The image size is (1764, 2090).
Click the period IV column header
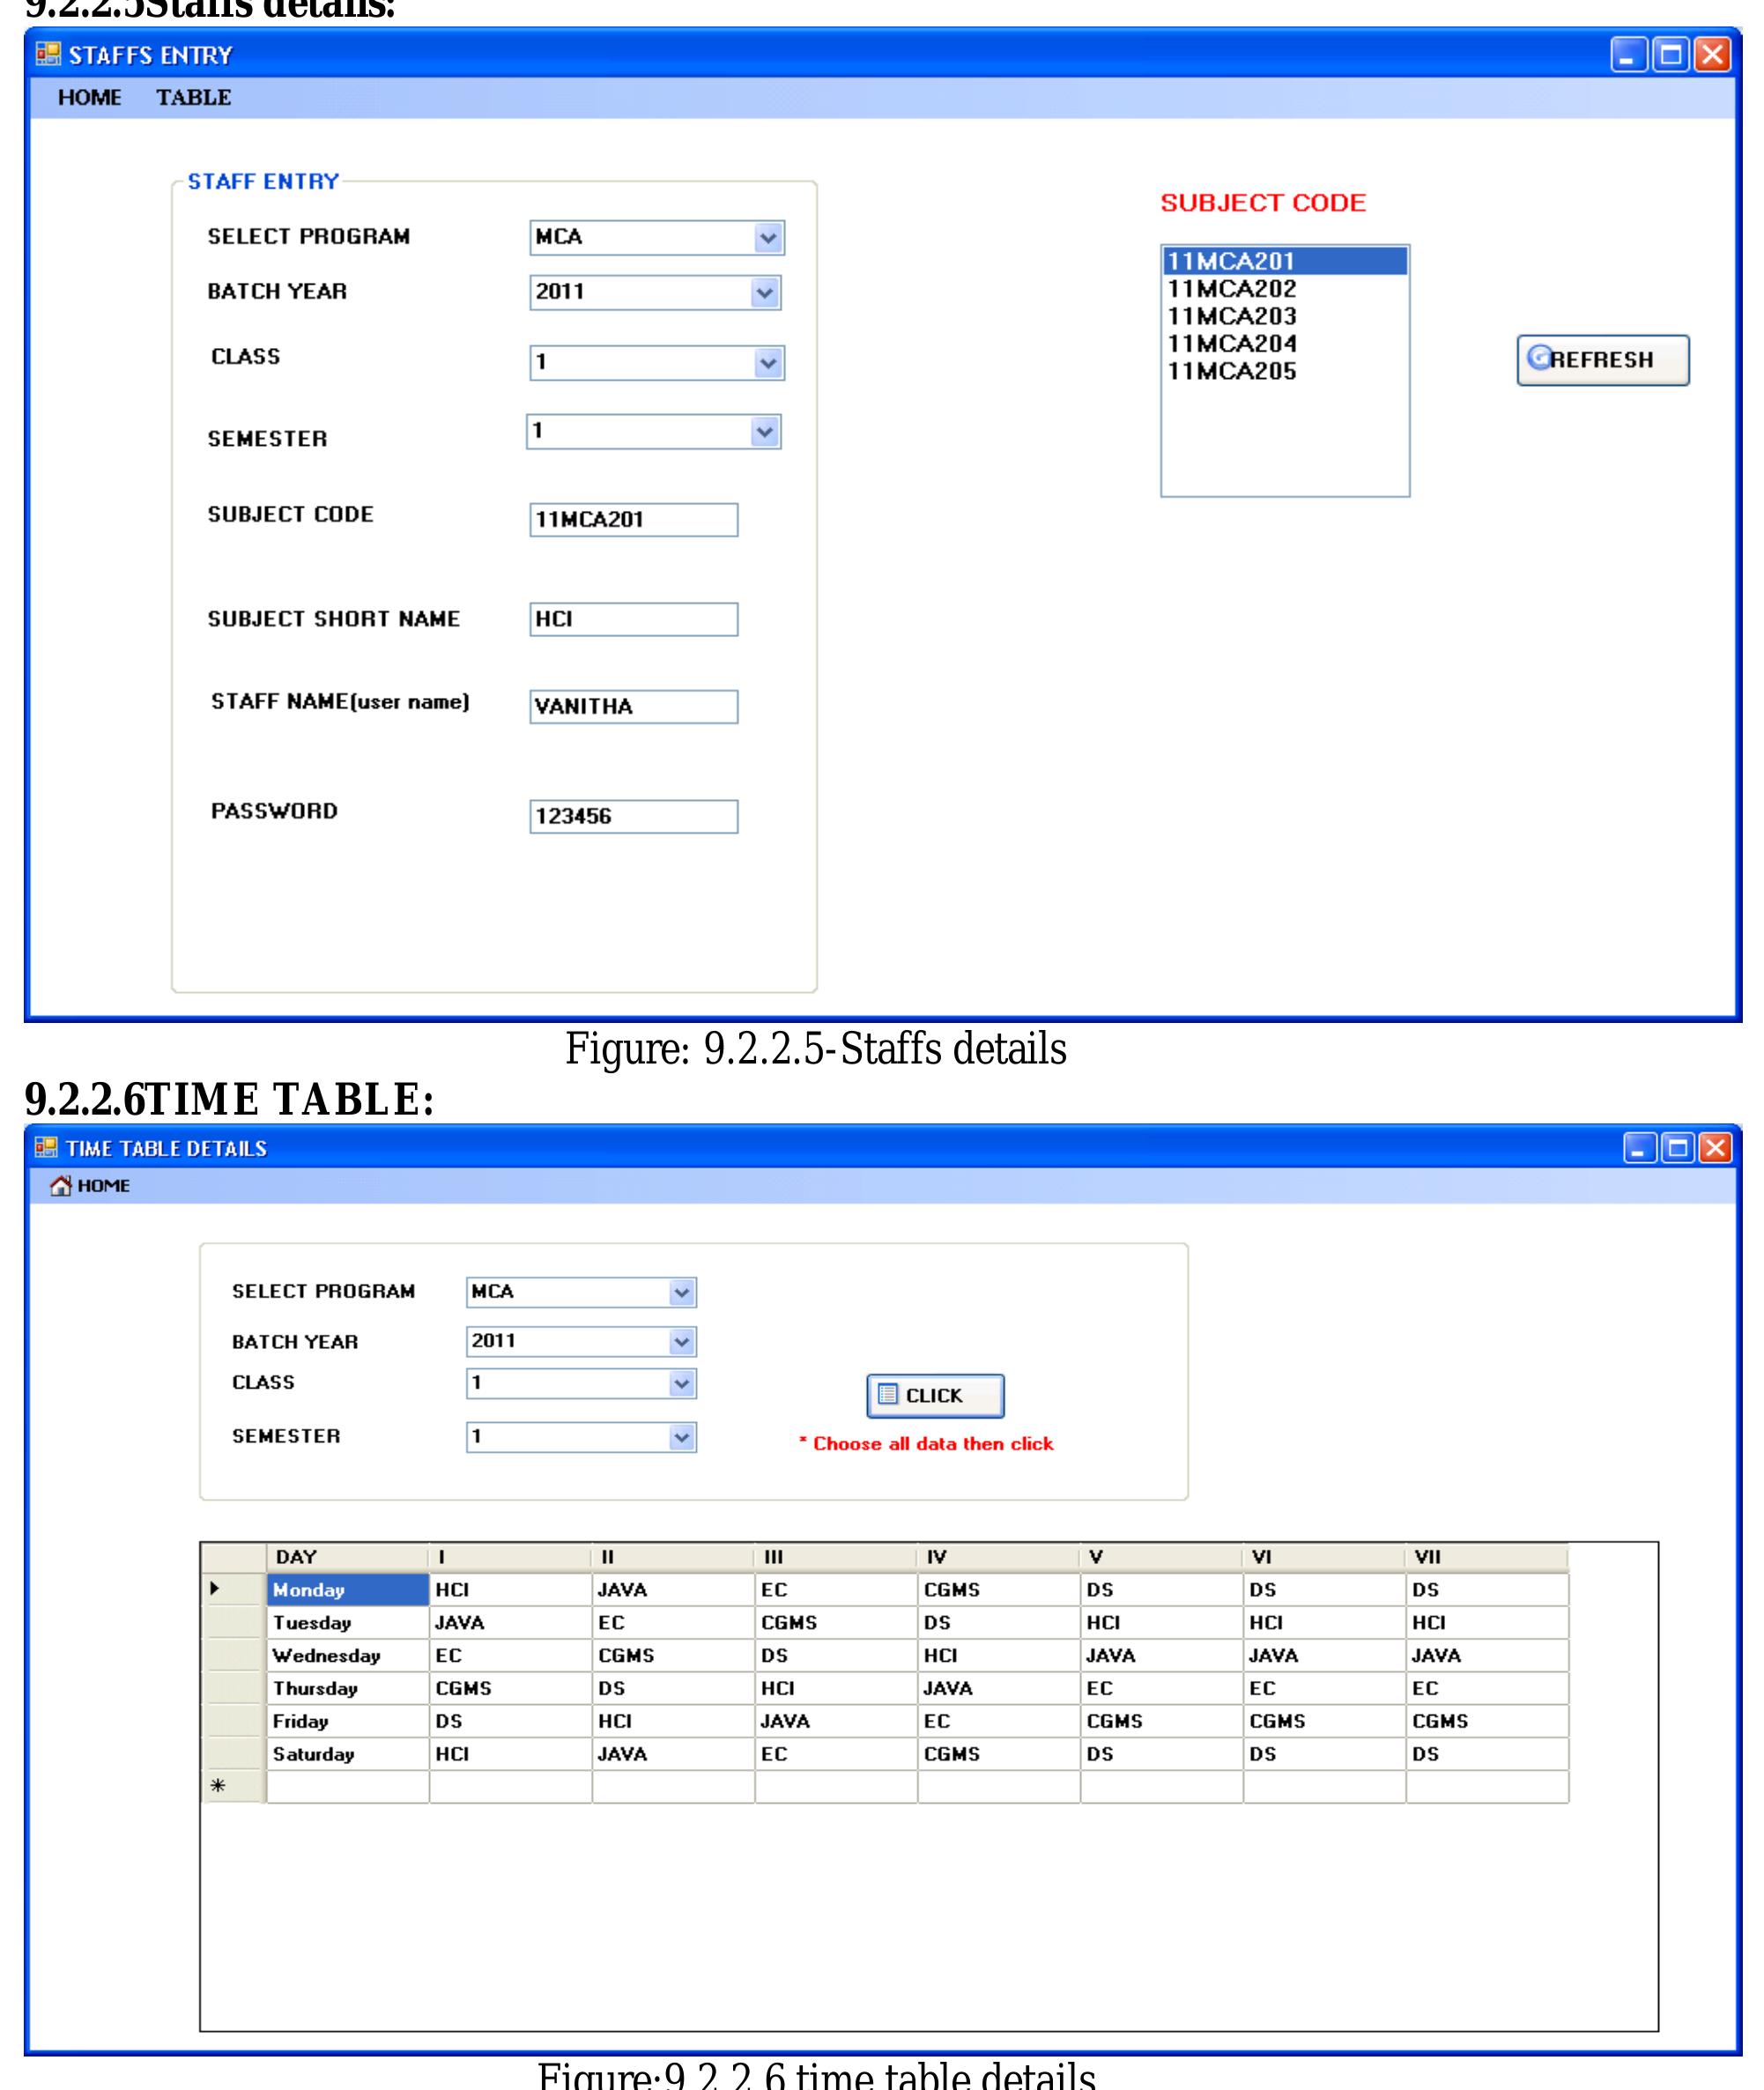(x=999, y=1557)
